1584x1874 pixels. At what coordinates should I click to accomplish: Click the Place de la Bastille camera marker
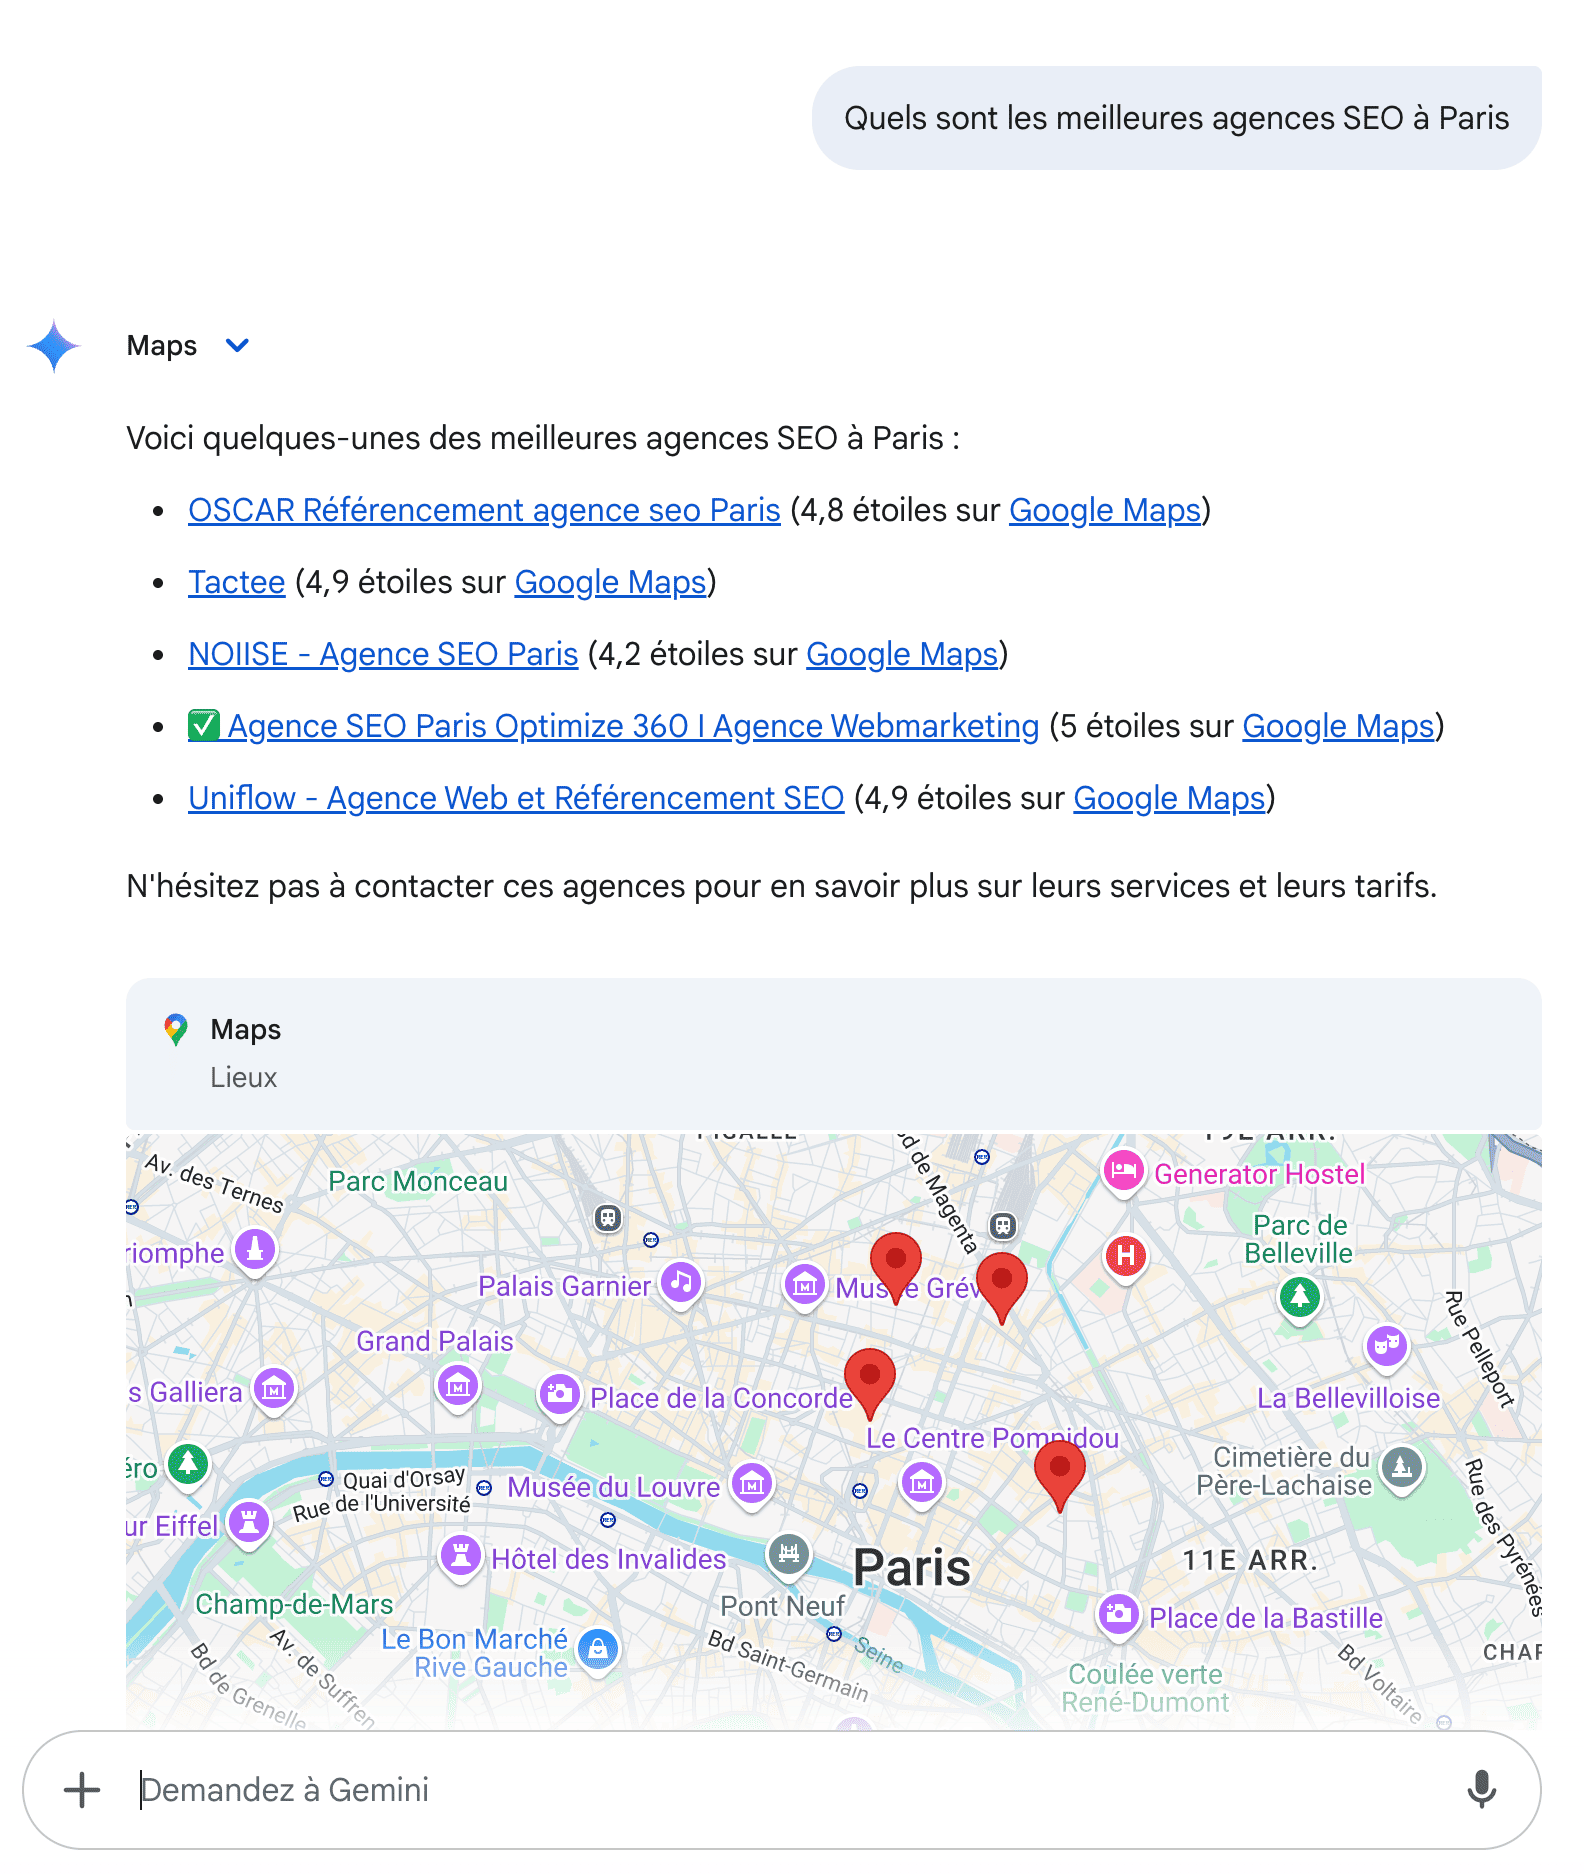(x=1118, y=1613)
